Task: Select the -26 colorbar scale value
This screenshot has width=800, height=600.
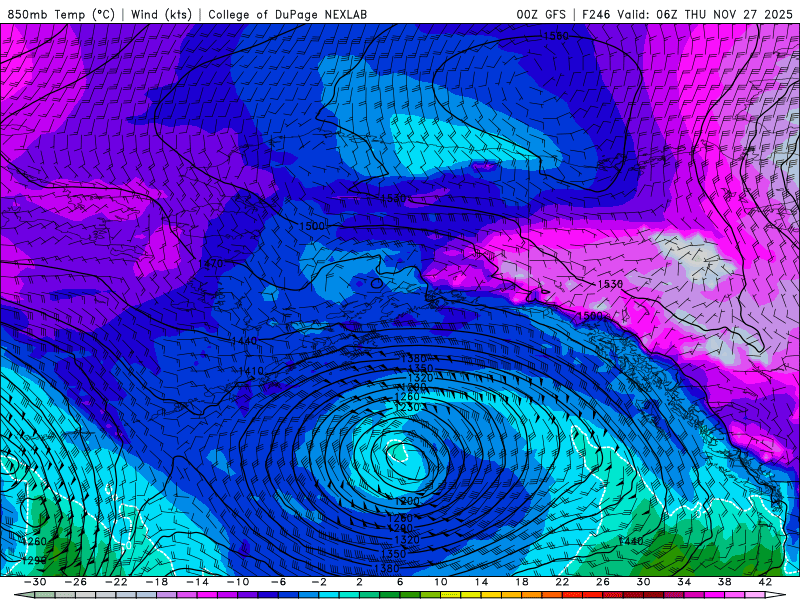Action: (75, 582)
